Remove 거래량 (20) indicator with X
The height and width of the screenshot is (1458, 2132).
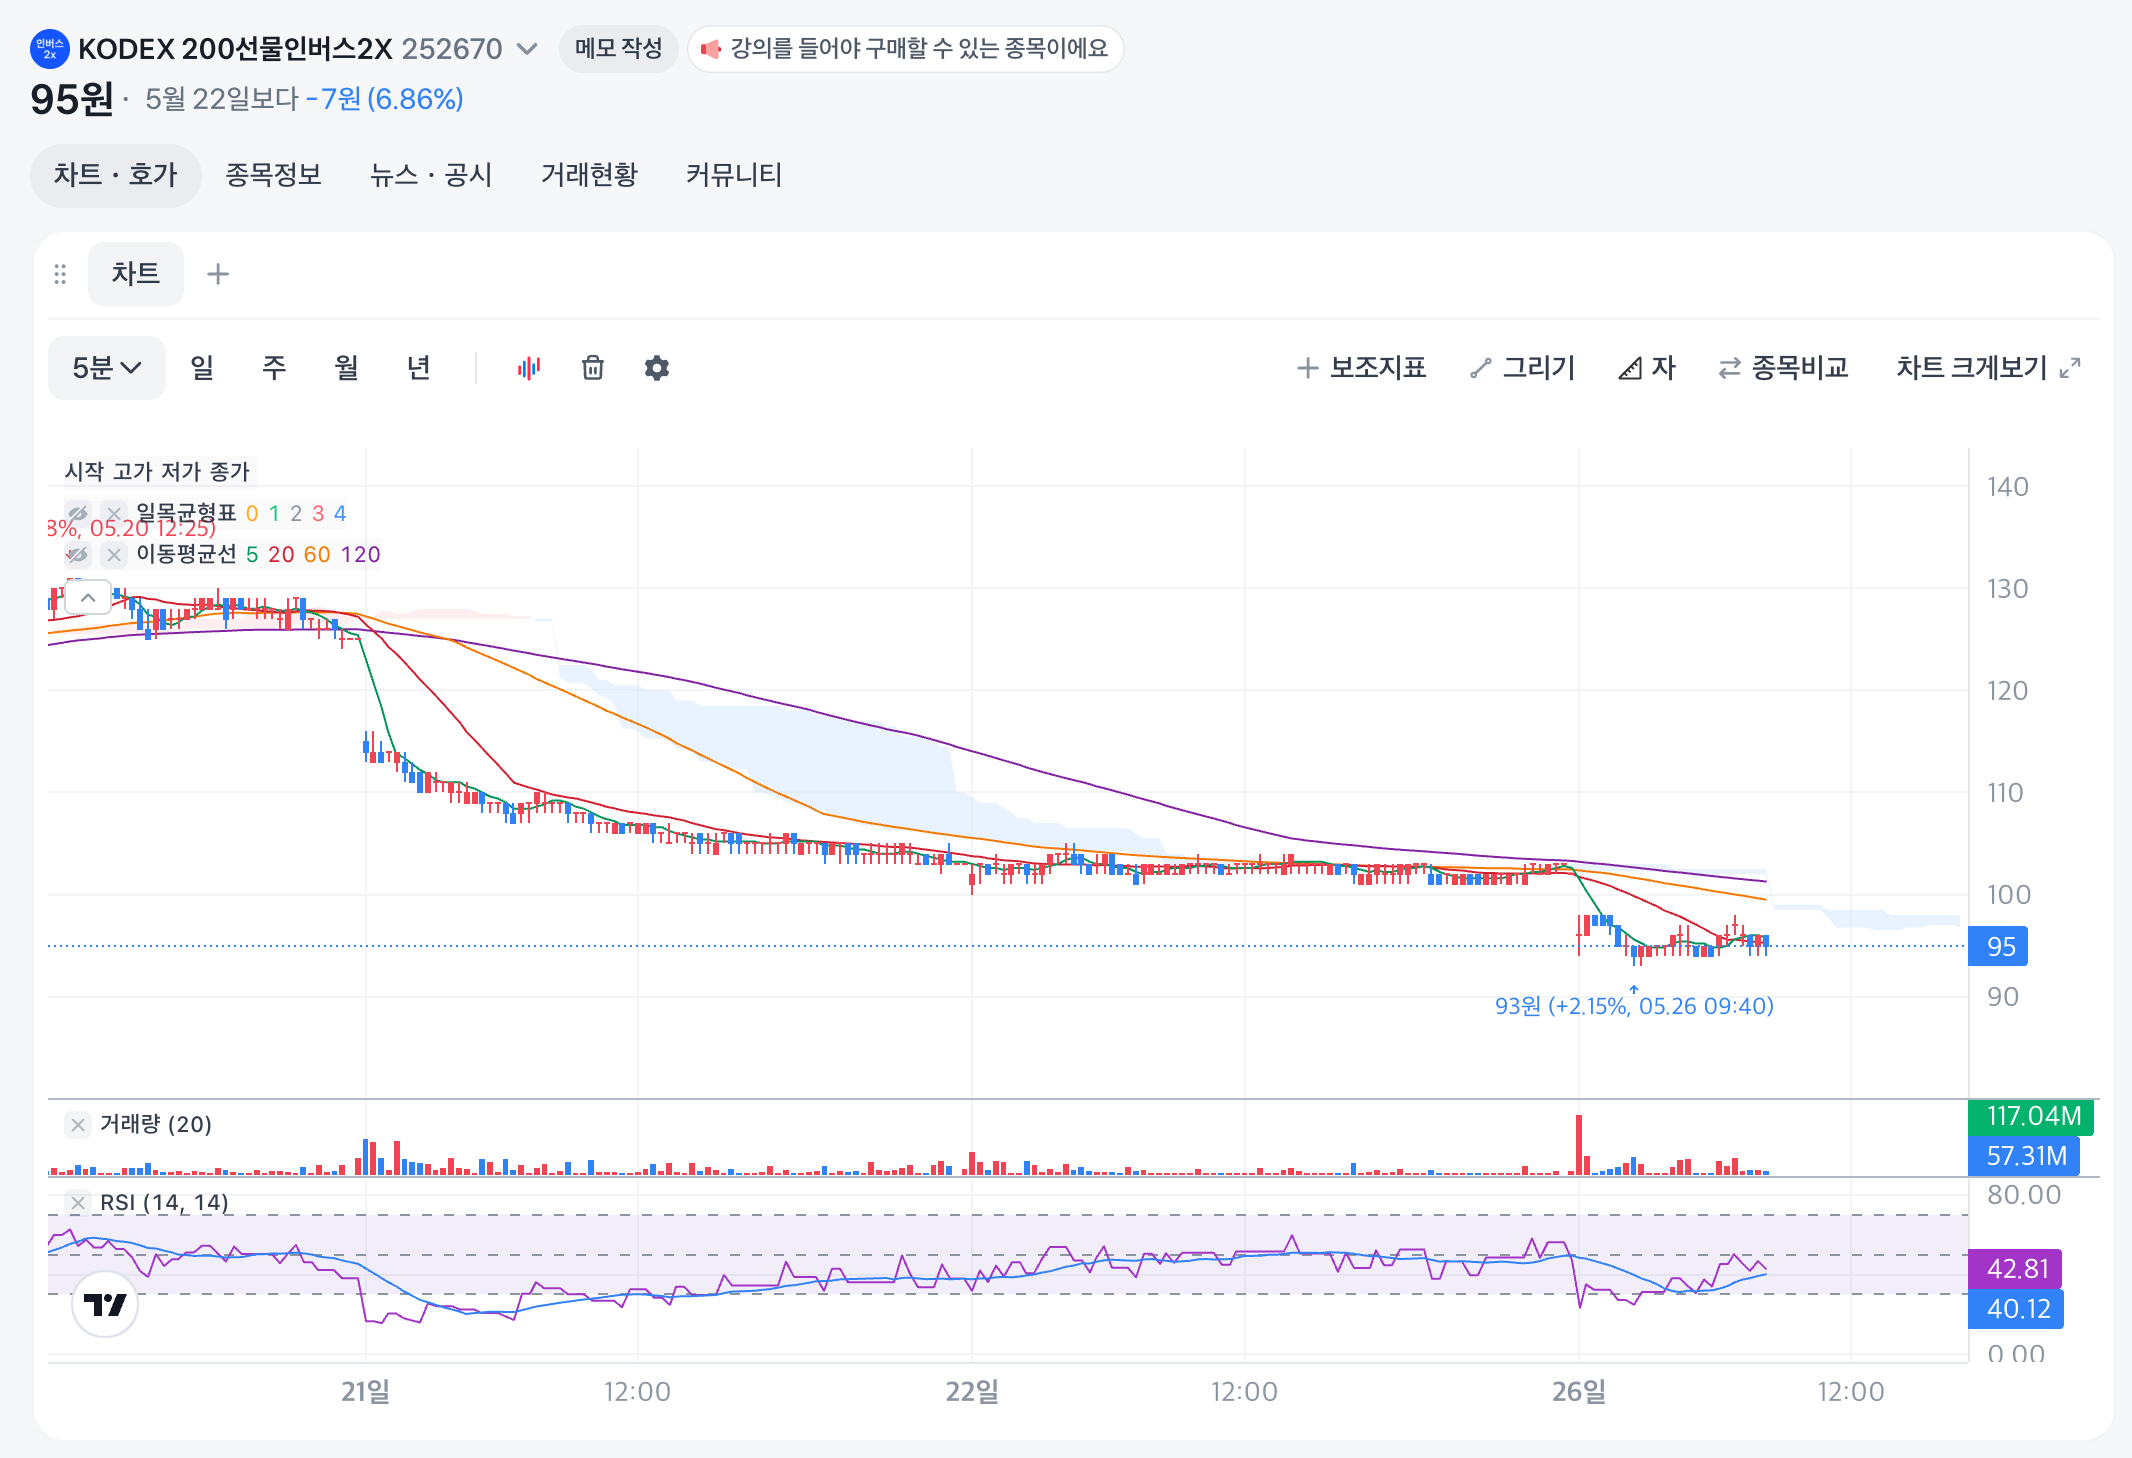(78, 1125)
